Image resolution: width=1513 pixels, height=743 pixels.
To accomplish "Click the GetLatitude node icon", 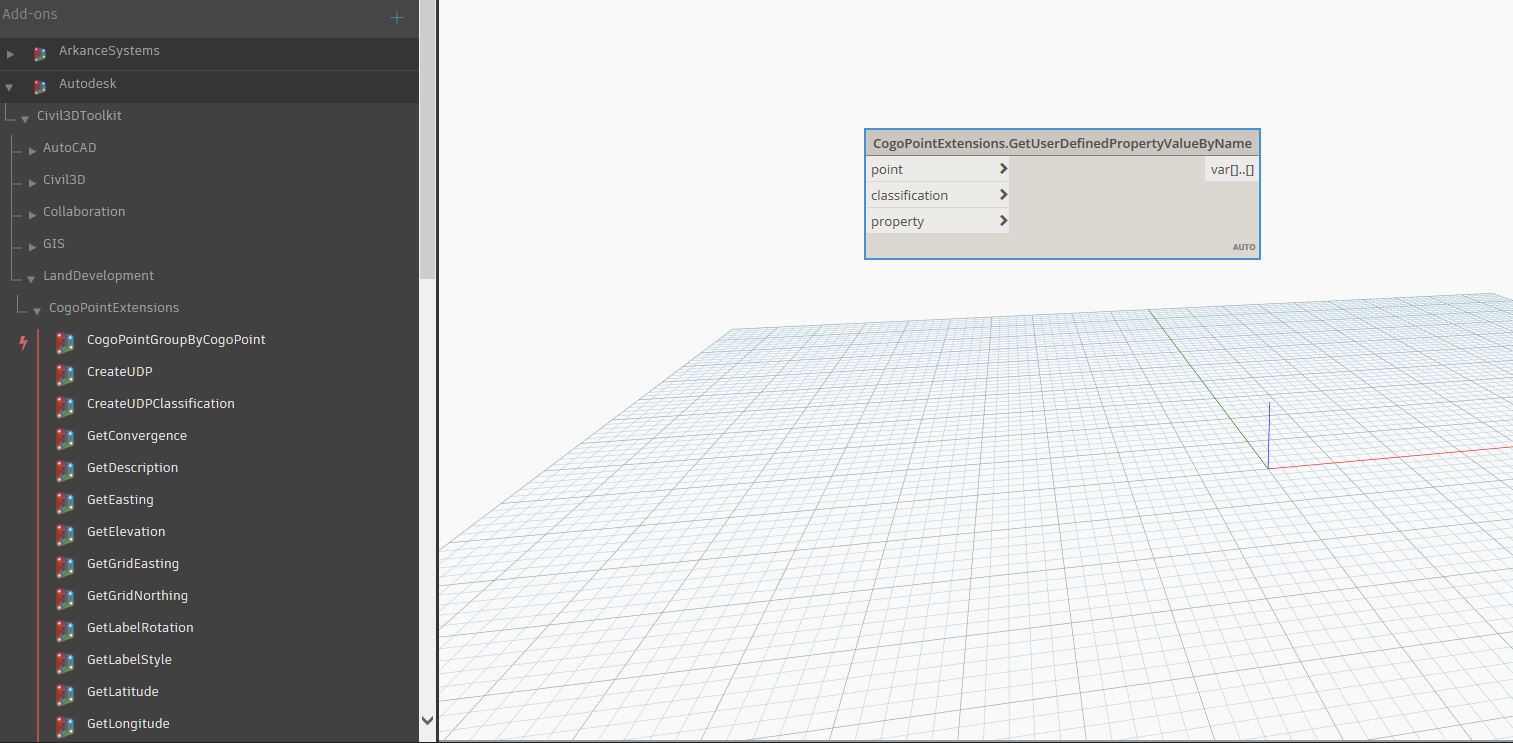I will click(65, 693).
